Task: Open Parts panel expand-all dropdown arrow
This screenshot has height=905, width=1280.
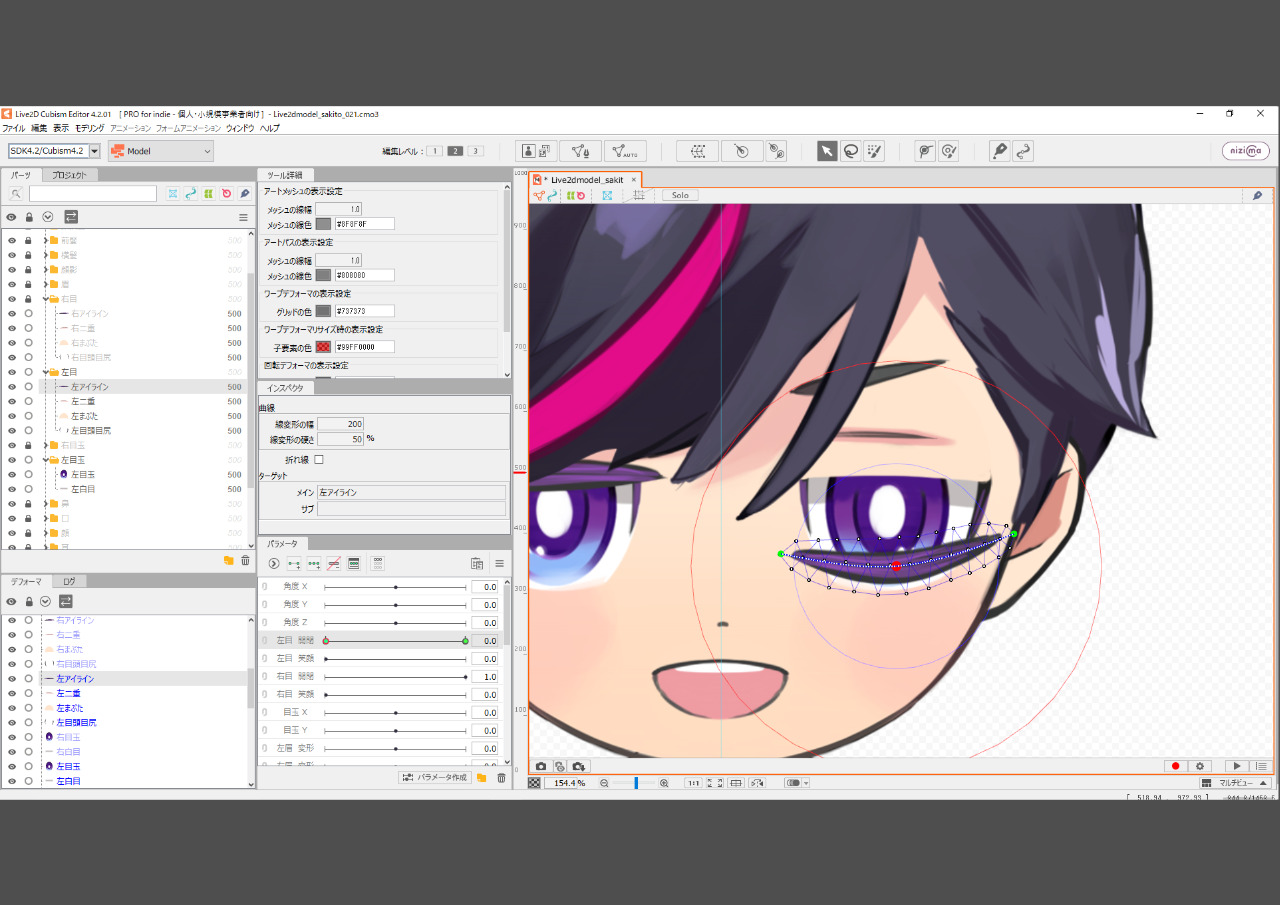Action: 48,217
